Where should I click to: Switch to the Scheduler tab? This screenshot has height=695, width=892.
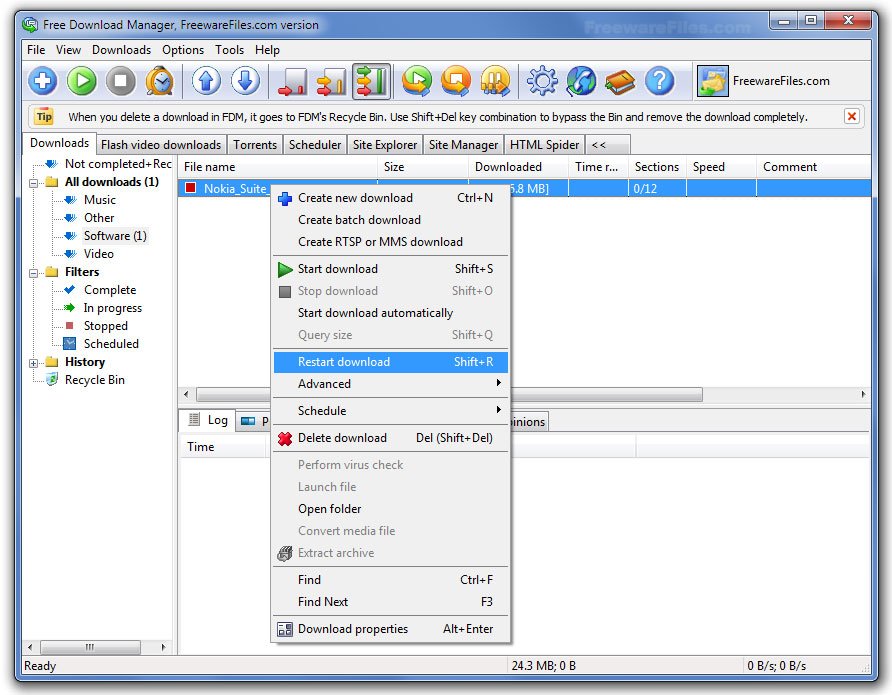[x=315, y=145]
